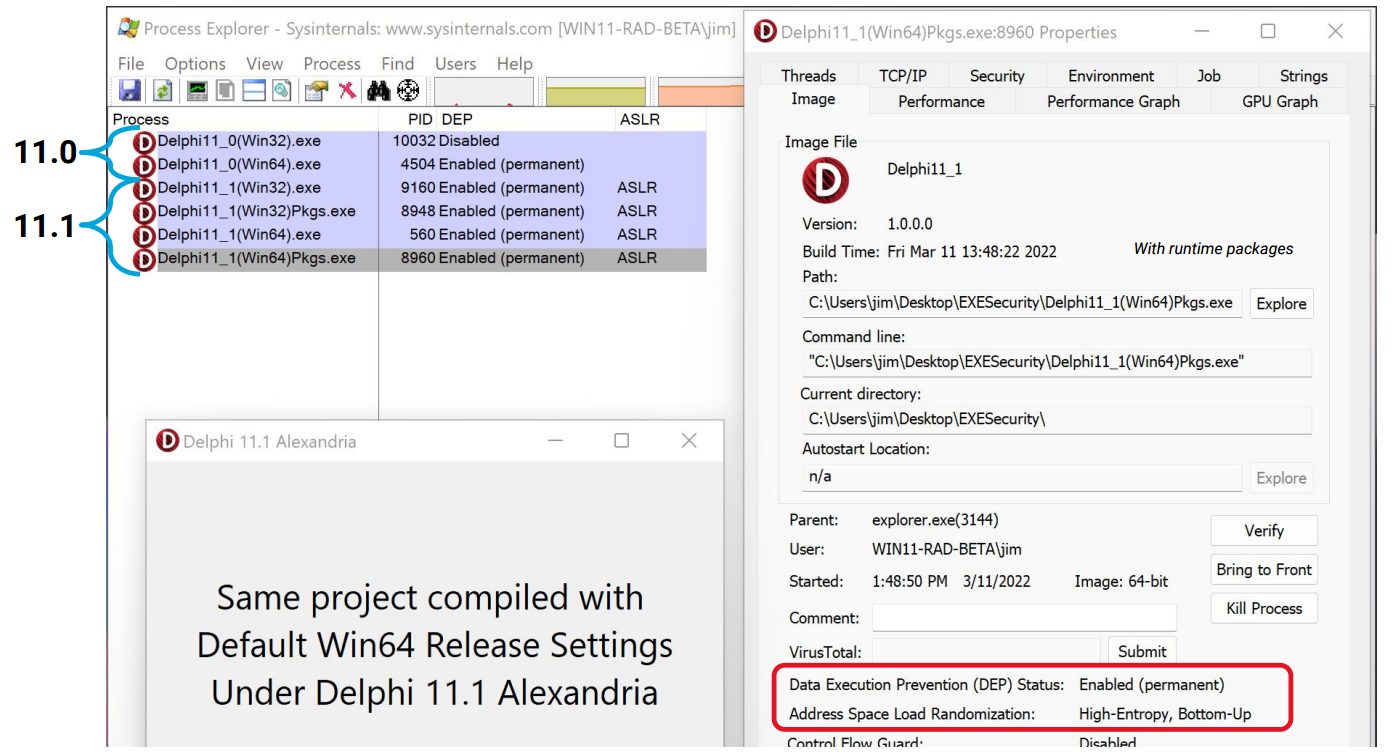Click the Delphi 11.1 Alexandria window title icon

tap(167, 441)
